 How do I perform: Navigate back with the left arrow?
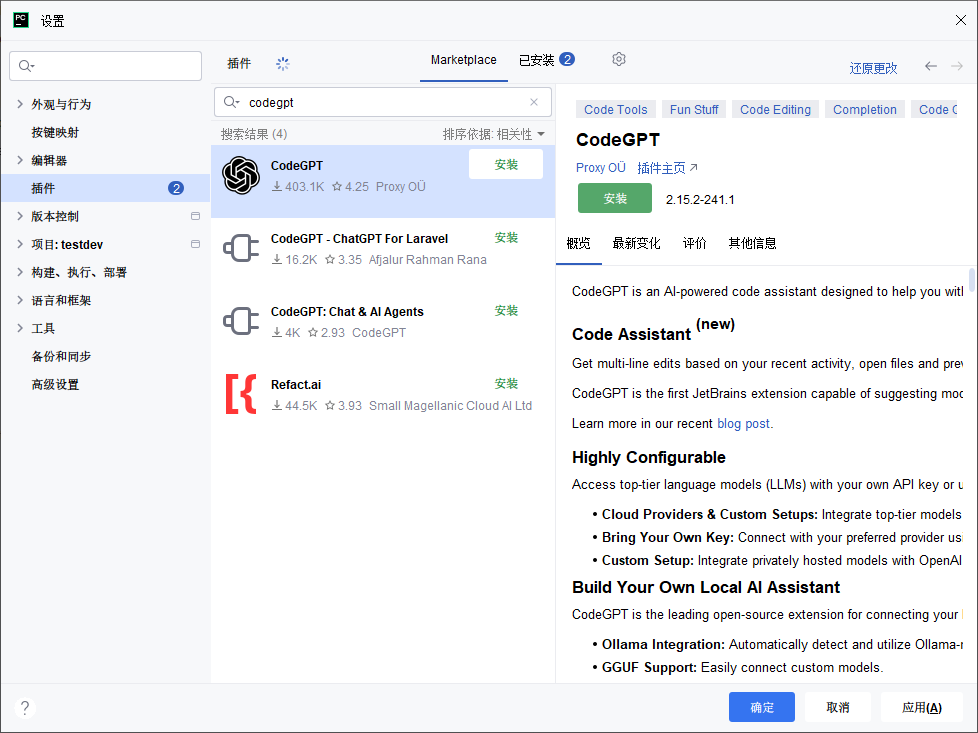931,66
